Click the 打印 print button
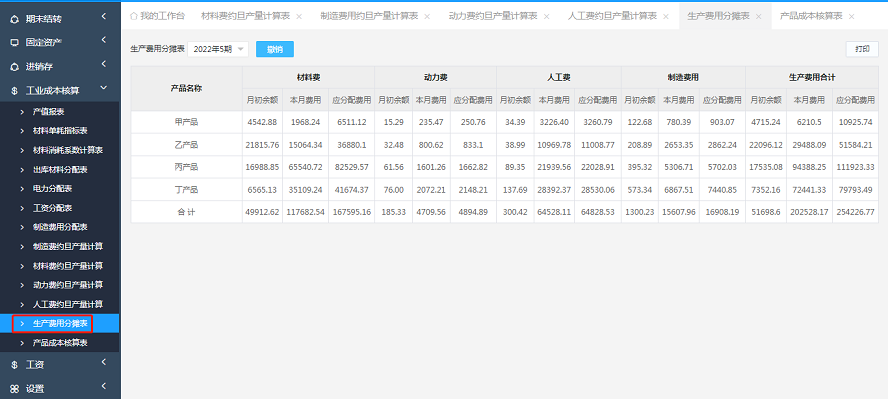The height and width of the screenshot is (399, 888). click(x=862, y=49)
